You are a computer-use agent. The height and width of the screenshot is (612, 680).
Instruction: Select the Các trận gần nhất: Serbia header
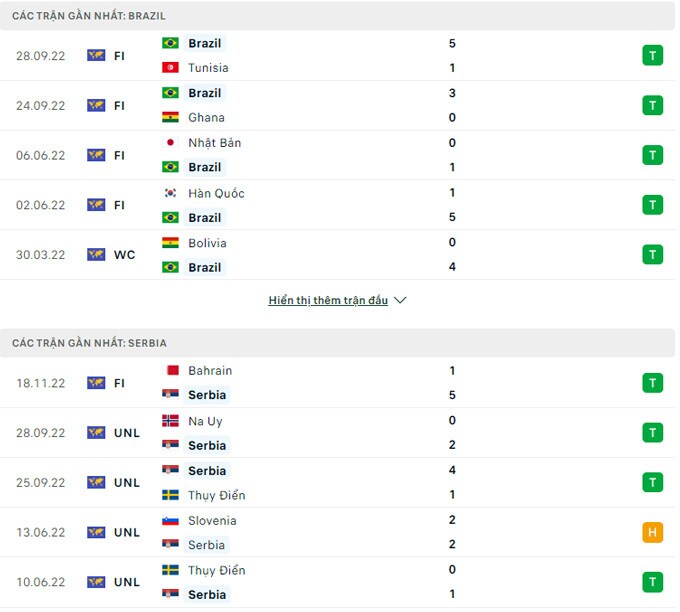pyautogui.click(x=90, y=343)
